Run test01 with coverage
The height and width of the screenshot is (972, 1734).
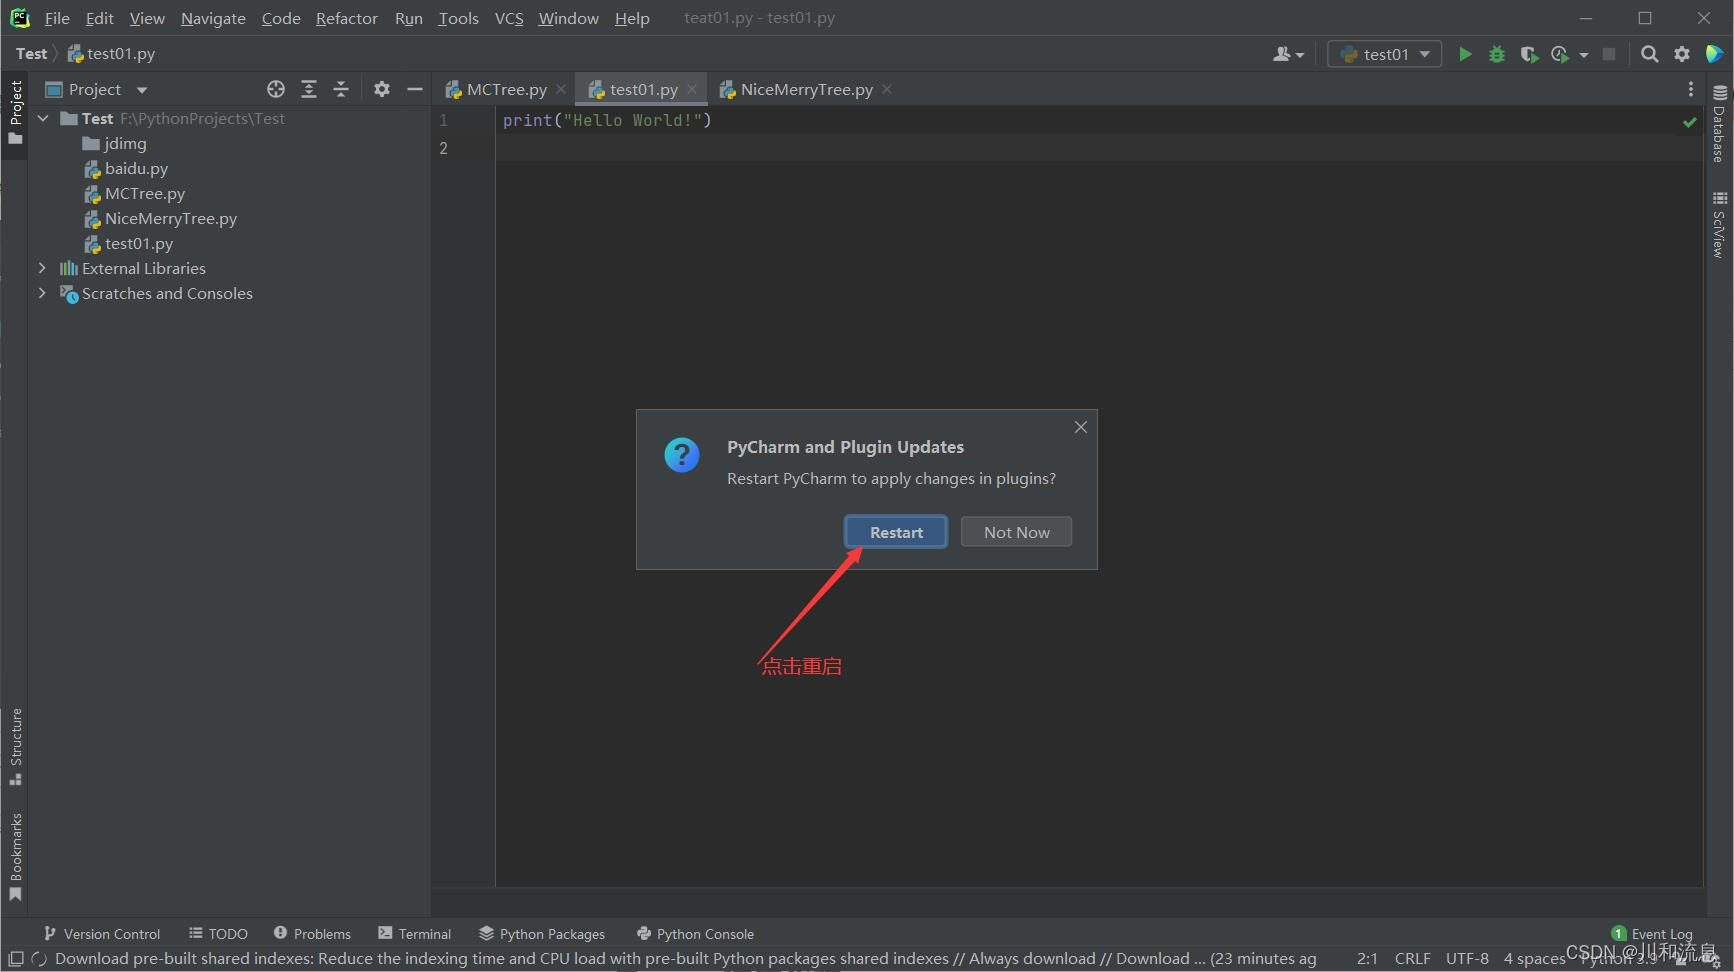pos(1529,54)
